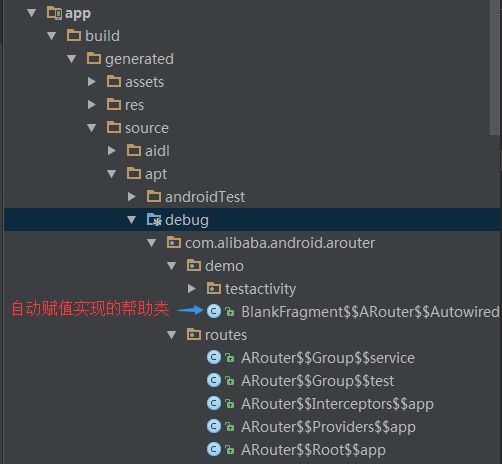Click the ARouter$$Interceptors$$app class icon

coord(214,403)
